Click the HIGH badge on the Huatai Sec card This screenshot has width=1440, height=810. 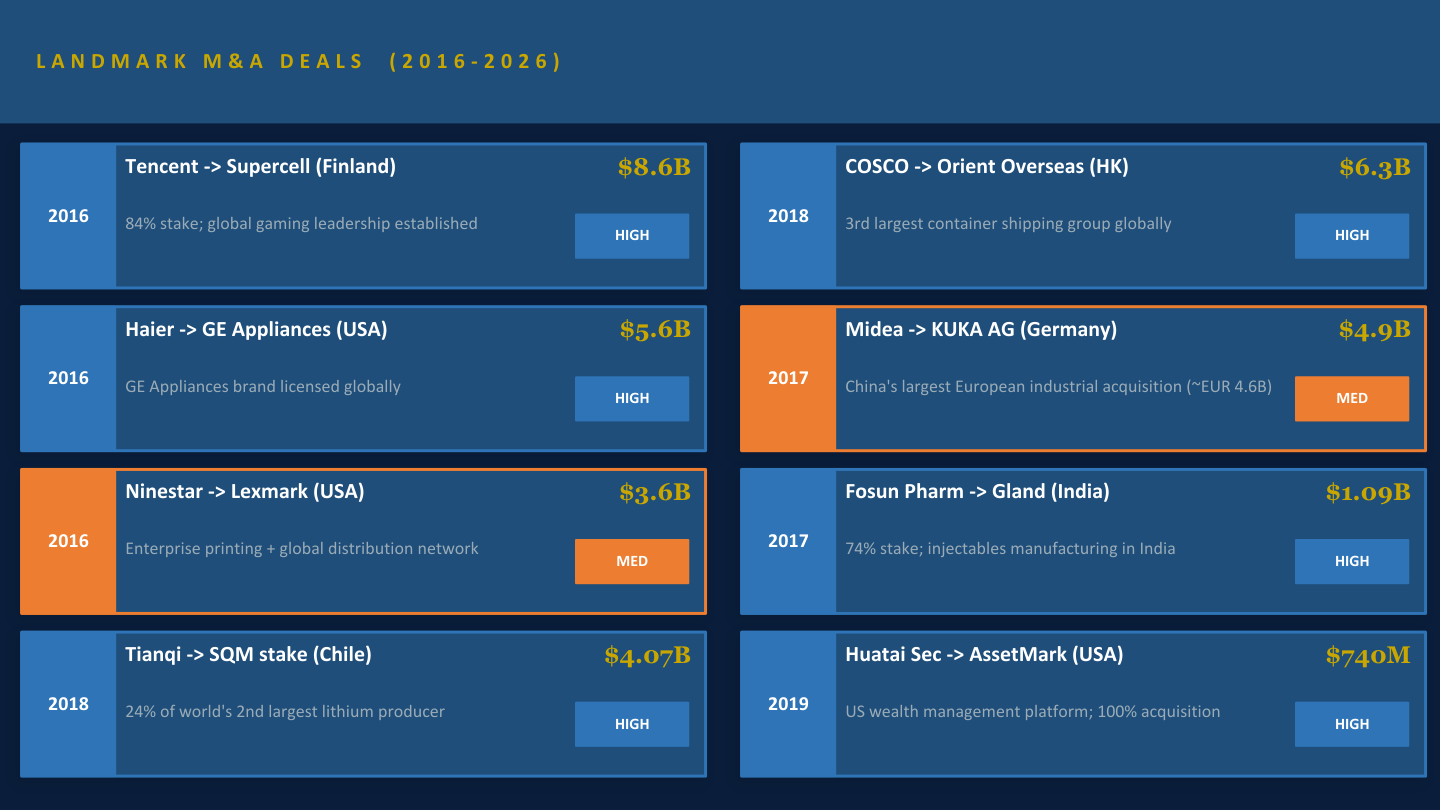[1352, 724]
